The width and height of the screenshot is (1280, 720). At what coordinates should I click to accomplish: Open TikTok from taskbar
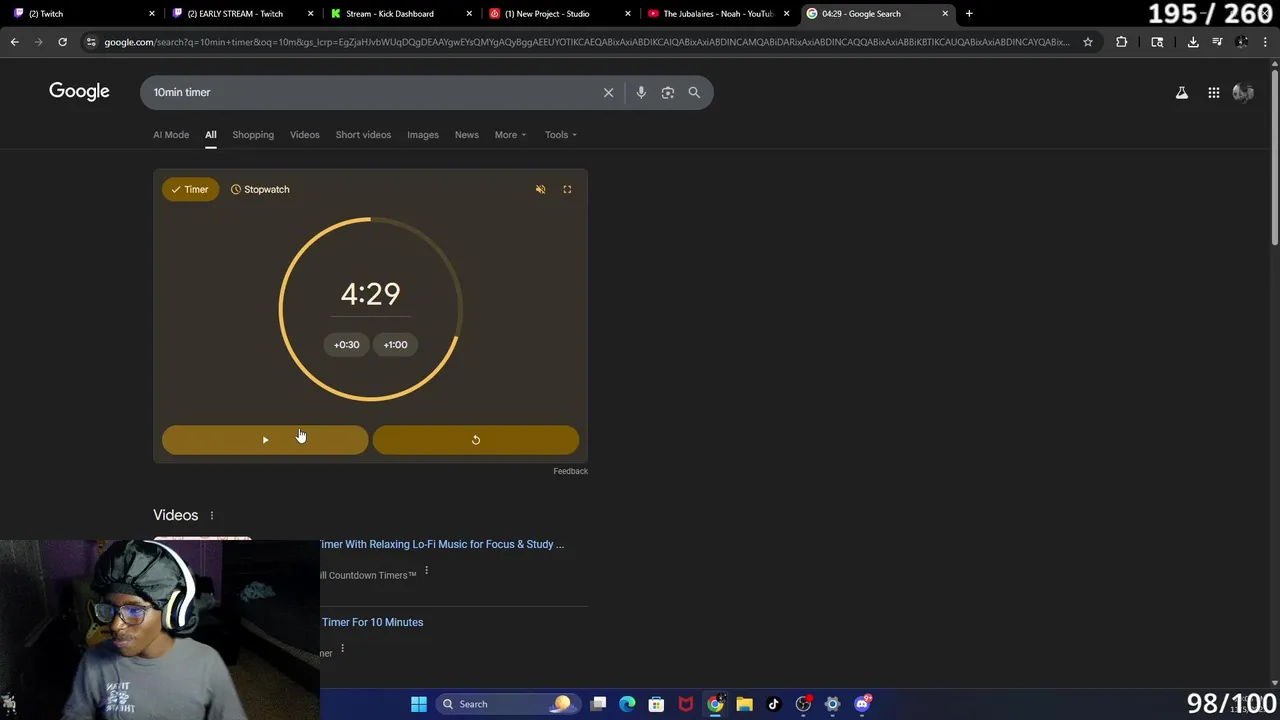coord(773,704)
